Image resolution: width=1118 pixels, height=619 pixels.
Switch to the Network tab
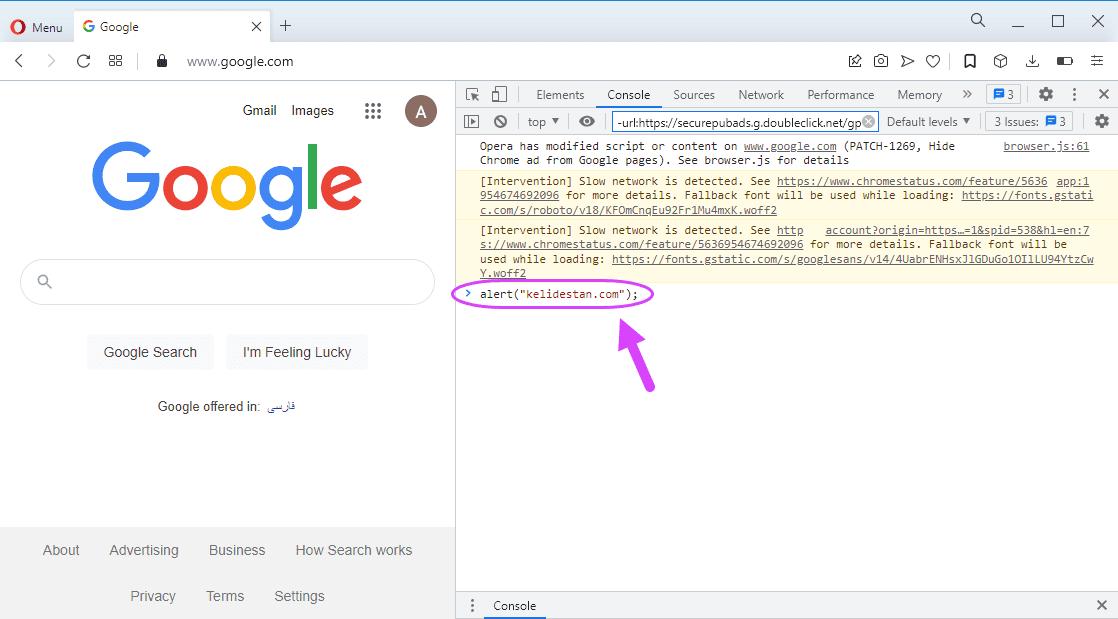[761, 95]
